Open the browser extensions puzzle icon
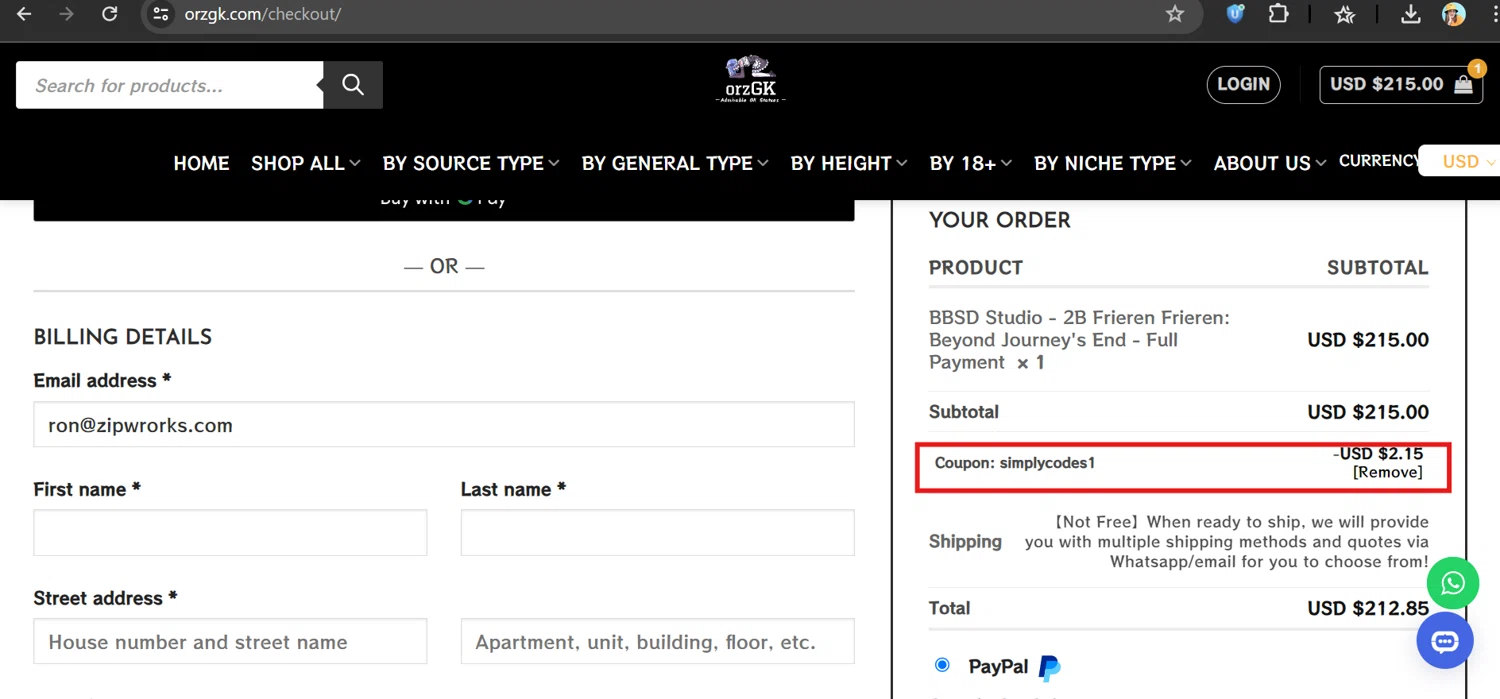The height and width of the screenshot is (699, 1500). tap(1279, 14)
